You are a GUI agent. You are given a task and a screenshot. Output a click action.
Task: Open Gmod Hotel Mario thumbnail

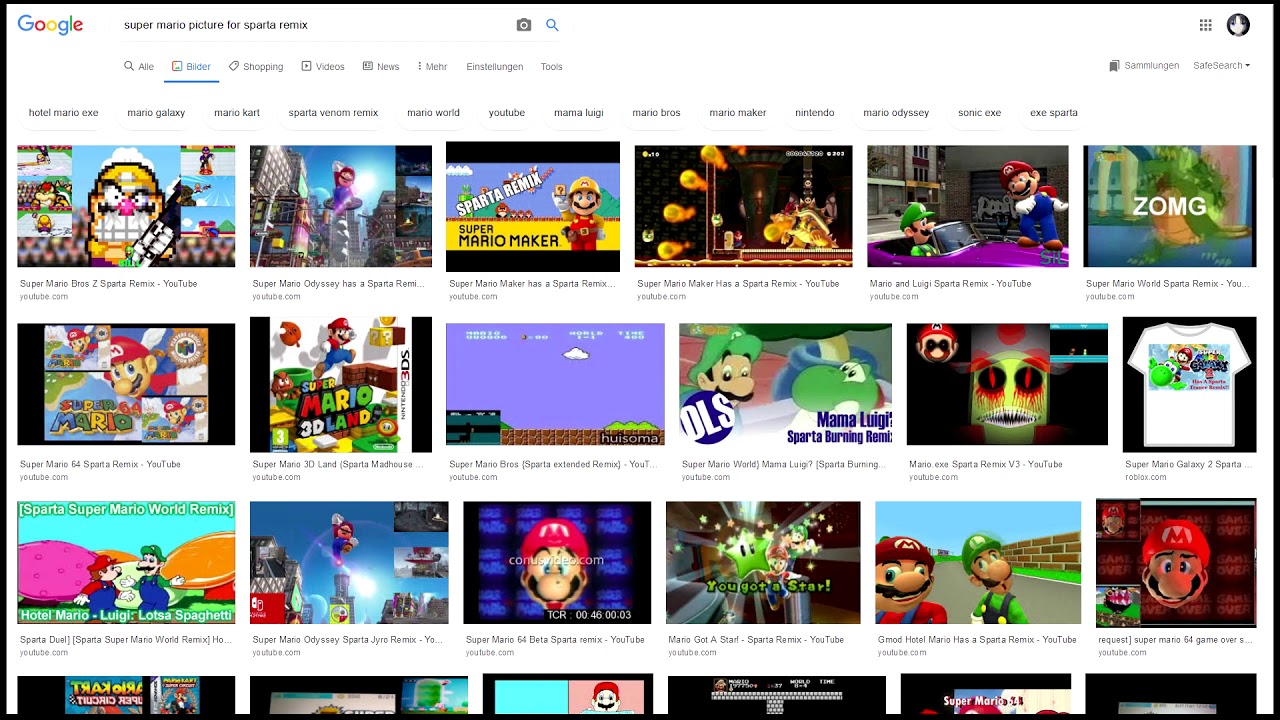pos(978,562)
